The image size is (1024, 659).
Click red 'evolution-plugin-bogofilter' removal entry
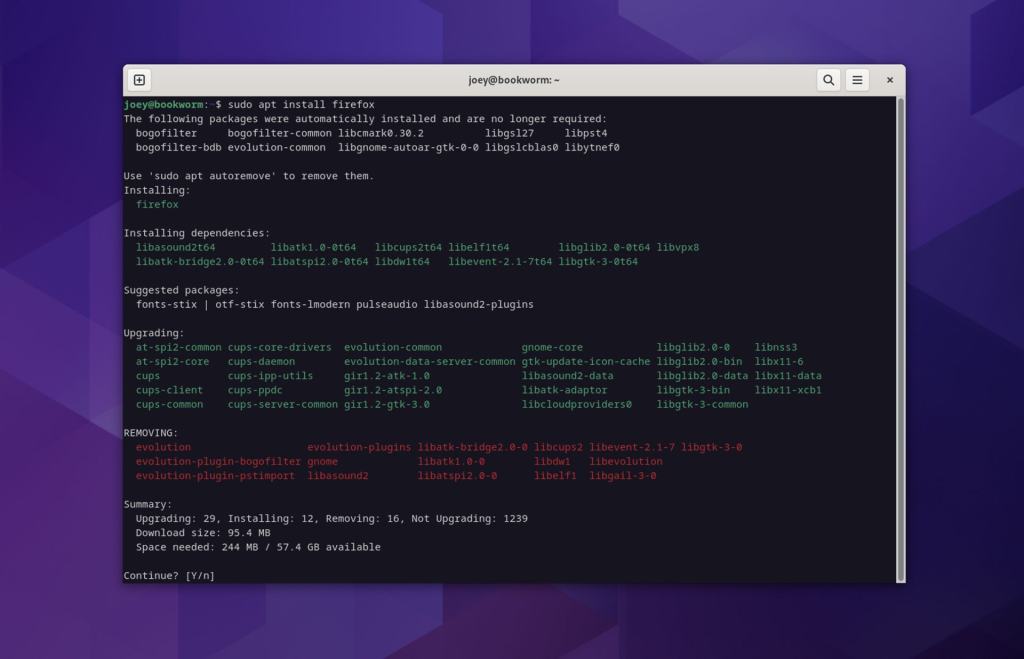(x=218, y=462)
